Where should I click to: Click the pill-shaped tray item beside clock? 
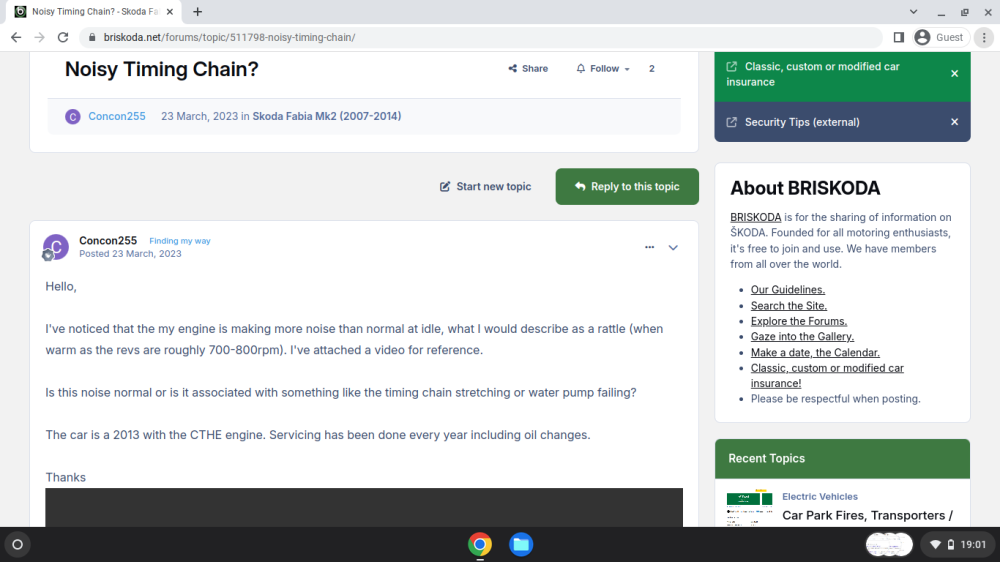[x=889, y=545]
